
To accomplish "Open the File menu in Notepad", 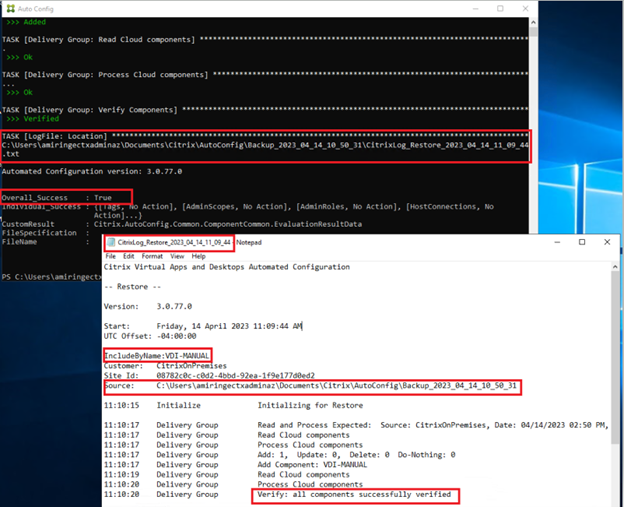I will pos(111,256).
